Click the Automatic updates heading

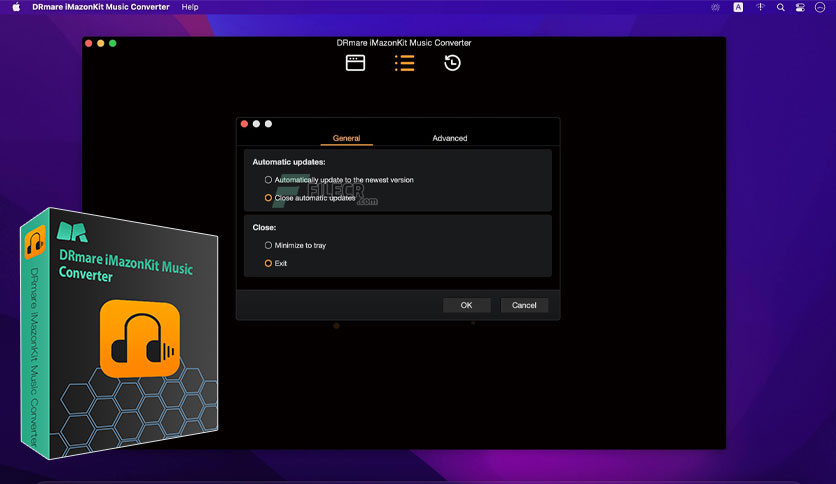click(x=288, y=162)
